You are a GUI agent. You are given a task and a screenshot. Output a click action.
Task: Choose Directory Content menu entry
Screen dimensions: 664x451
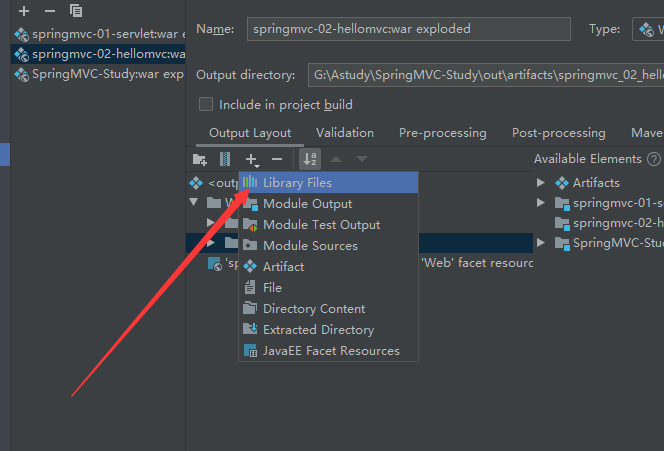click(x=329, y=309)
